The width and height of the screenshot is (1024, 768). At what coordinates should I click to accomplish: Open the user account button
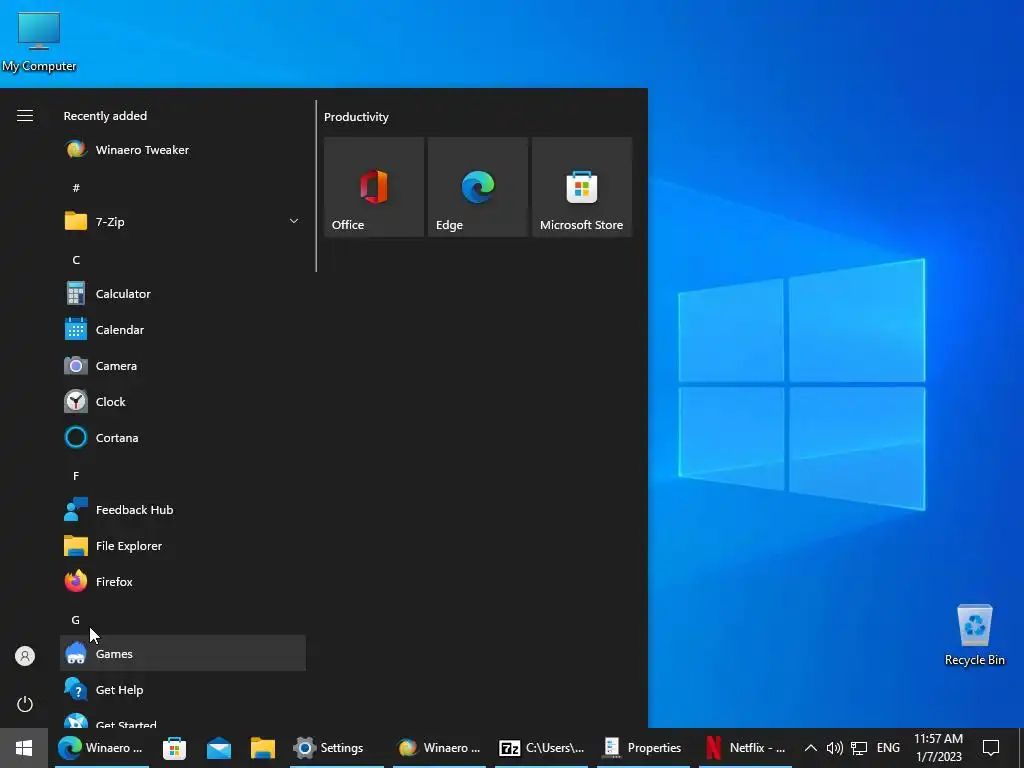point(25,656)
